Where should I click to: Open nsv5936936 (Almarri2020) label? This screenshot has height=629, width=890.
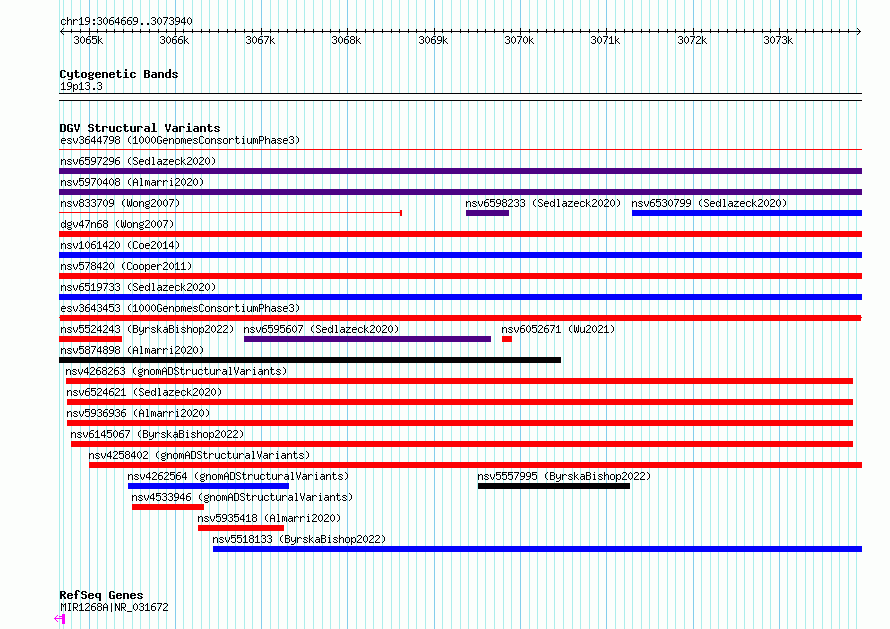pos(138,413)
